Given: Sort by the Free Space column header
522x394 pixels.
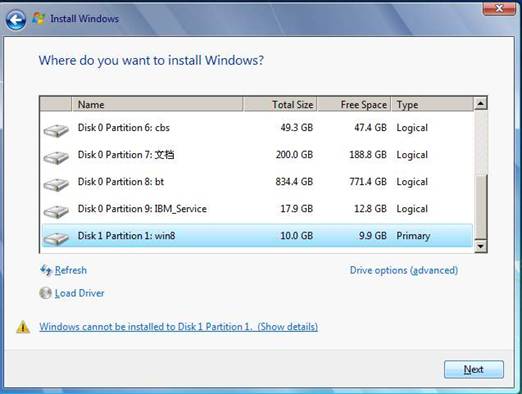Looking at the screenshot, I should (x=354, y=104).
